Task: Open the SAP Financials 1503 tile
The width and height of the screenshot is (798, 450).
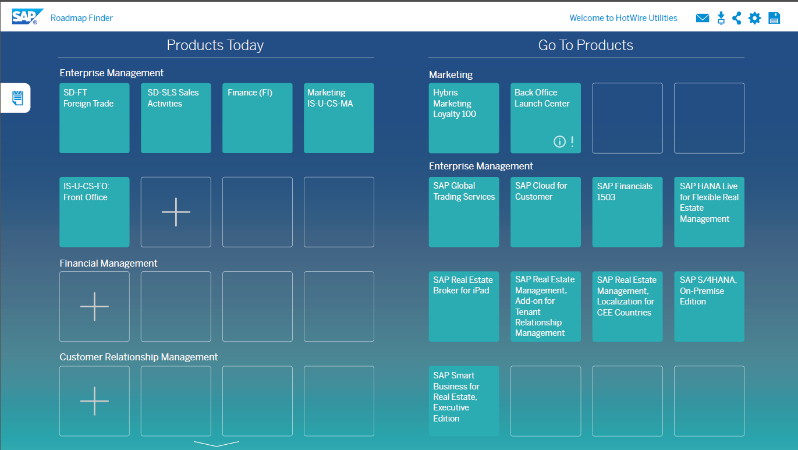Action: click(x=627, y=212)
